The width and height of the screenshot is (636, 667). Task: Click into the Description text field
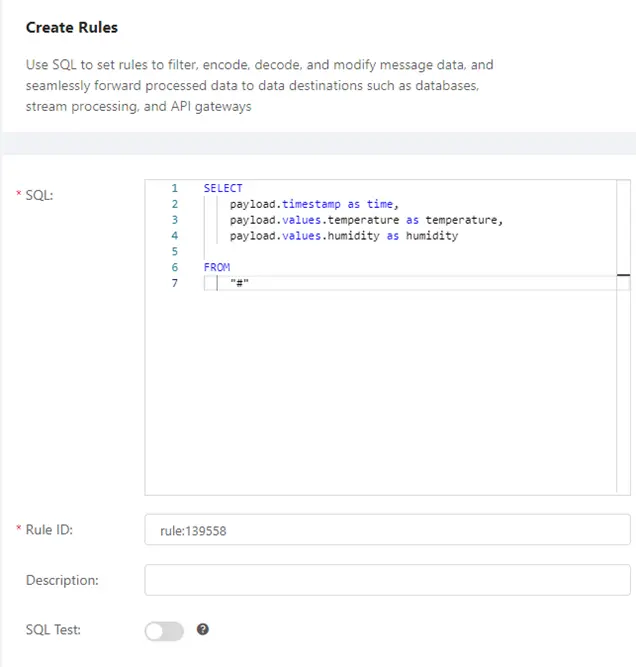[x=387, y=580]
